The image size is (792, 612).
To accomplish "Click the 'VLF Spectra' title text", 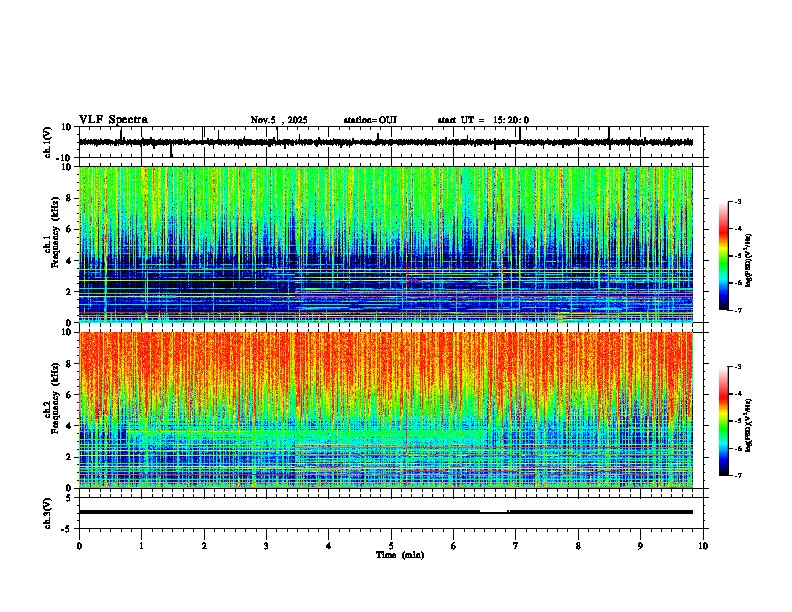I will pyautogui.click(x=113, y=120).
